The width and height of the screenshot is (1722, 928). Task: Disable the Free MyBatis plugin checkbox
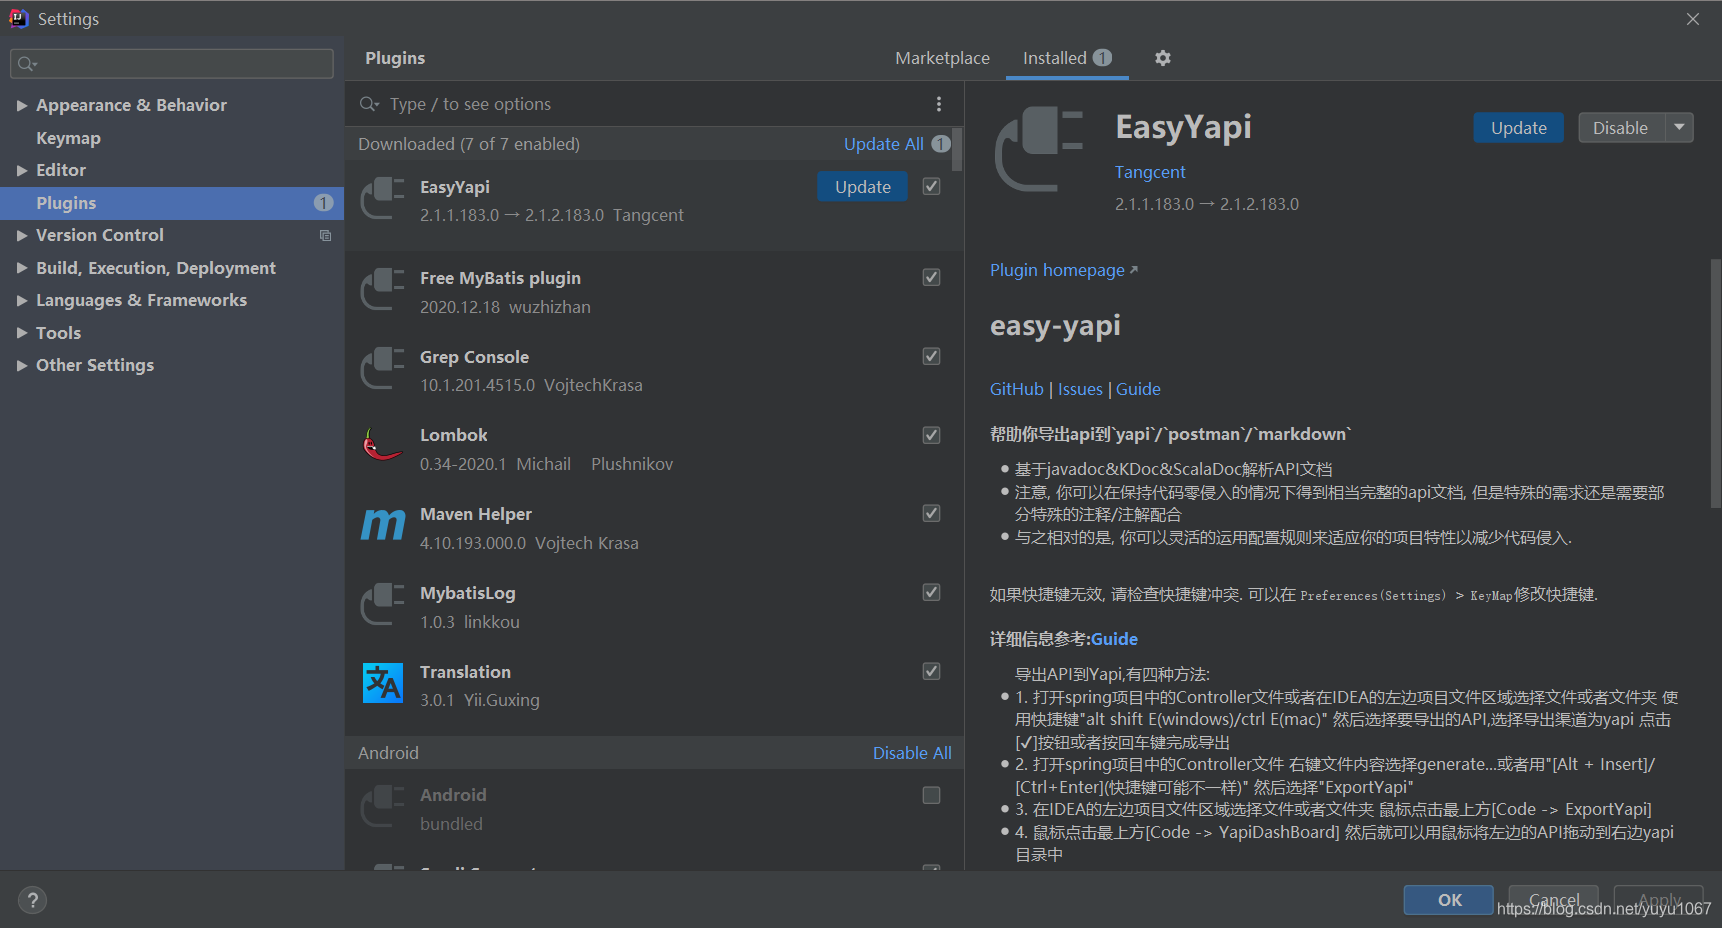(x=930, y=277)
